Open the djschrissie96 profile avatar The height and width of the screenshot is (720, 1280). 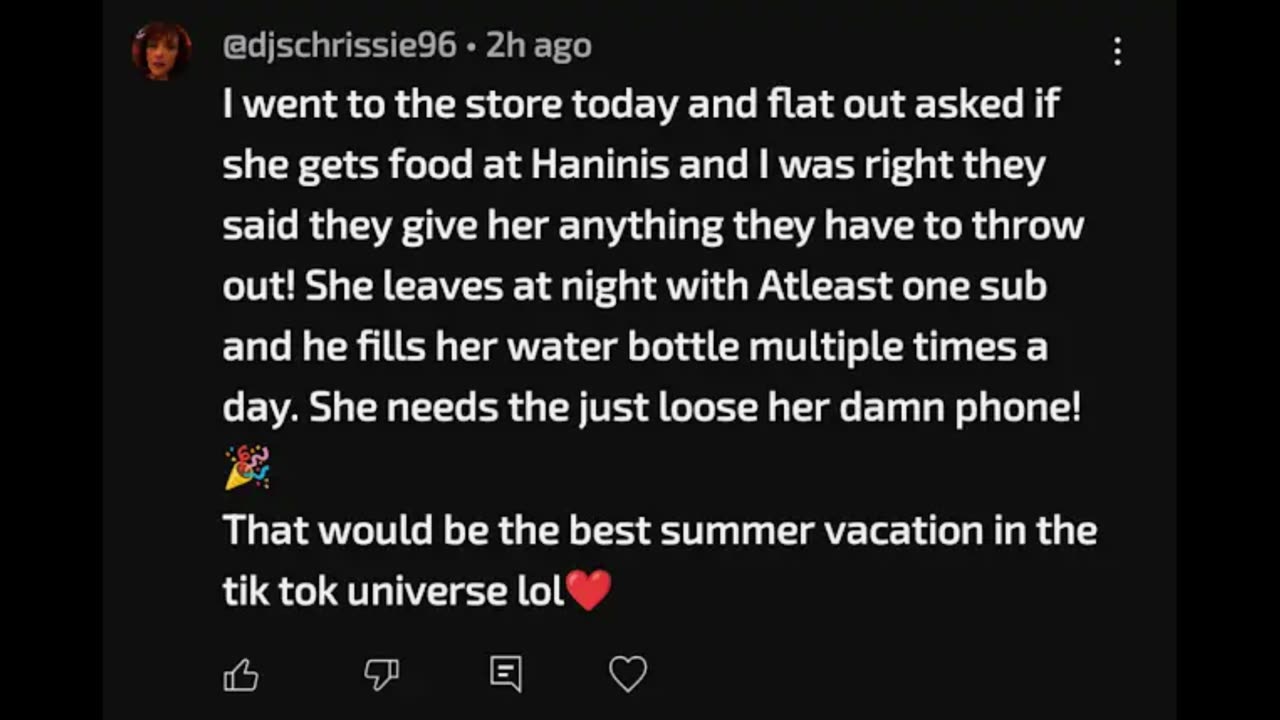click(x=162, y=50)
